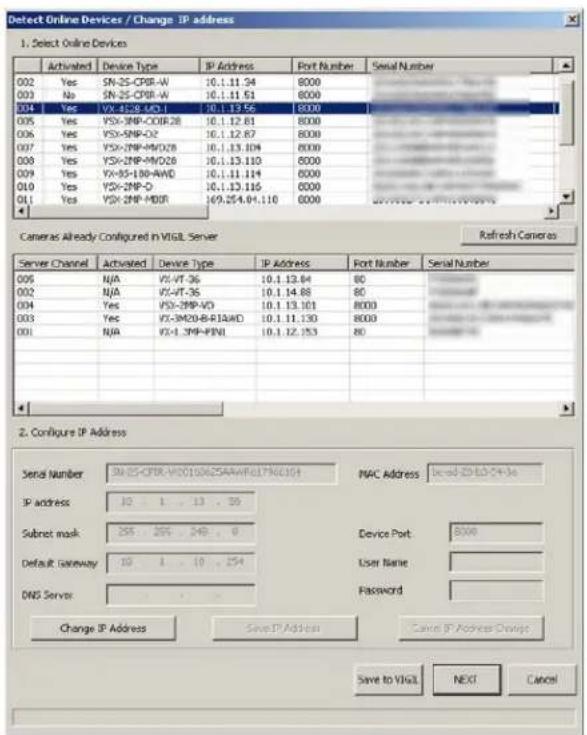Click the User Name field
Screen dimensions: 587x735
pos(497,562)
